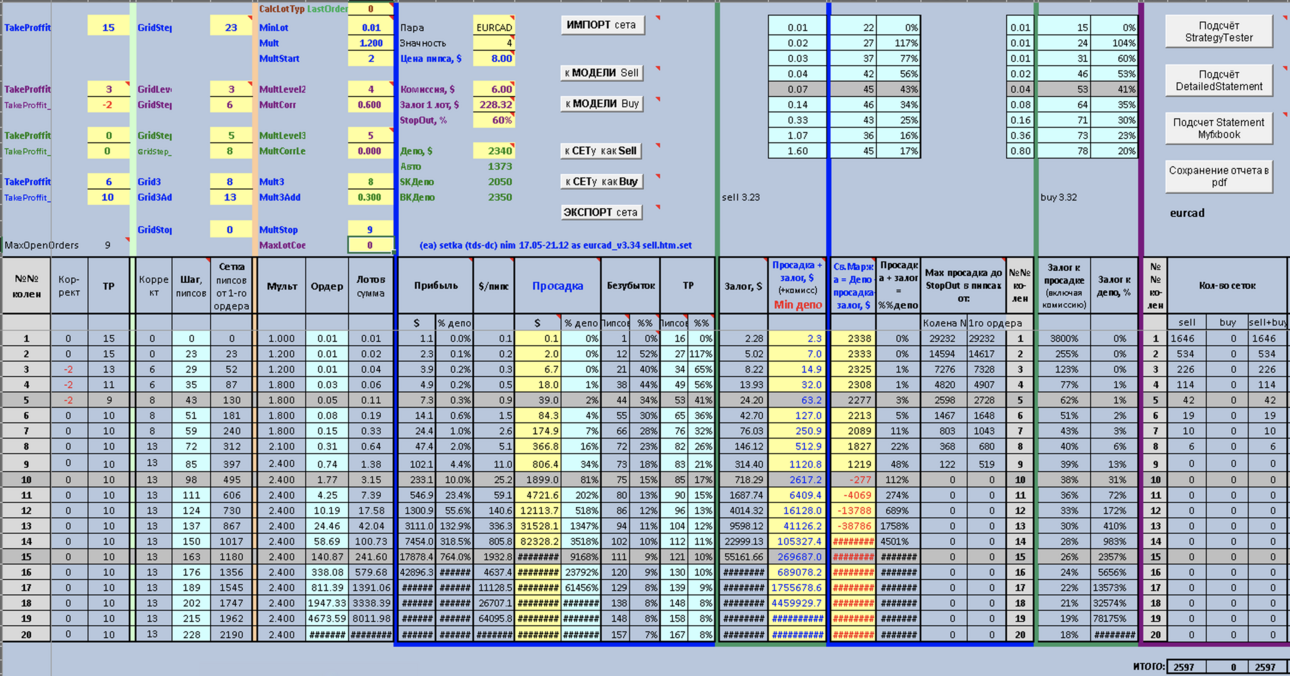Select the StopOut value 60%
Image resolution: width=1290 pixels, height=676 pixels.
click(494, 120)
